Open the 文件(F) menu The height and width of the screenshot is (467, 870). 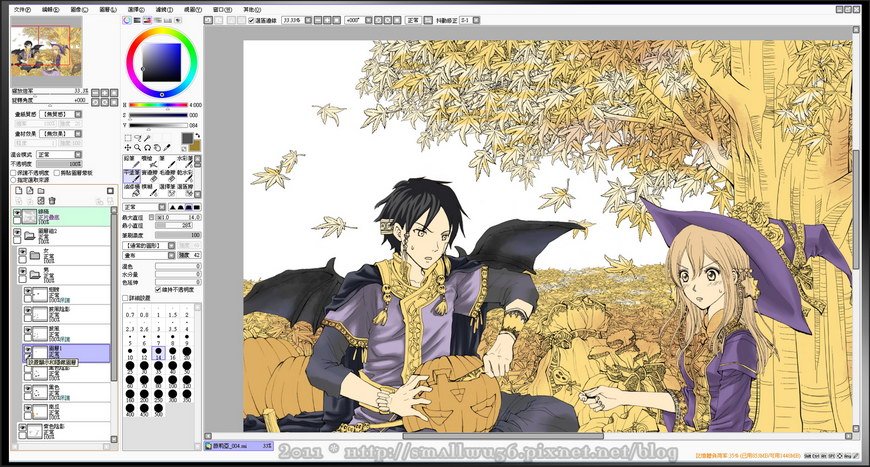[x=22, y=9]
